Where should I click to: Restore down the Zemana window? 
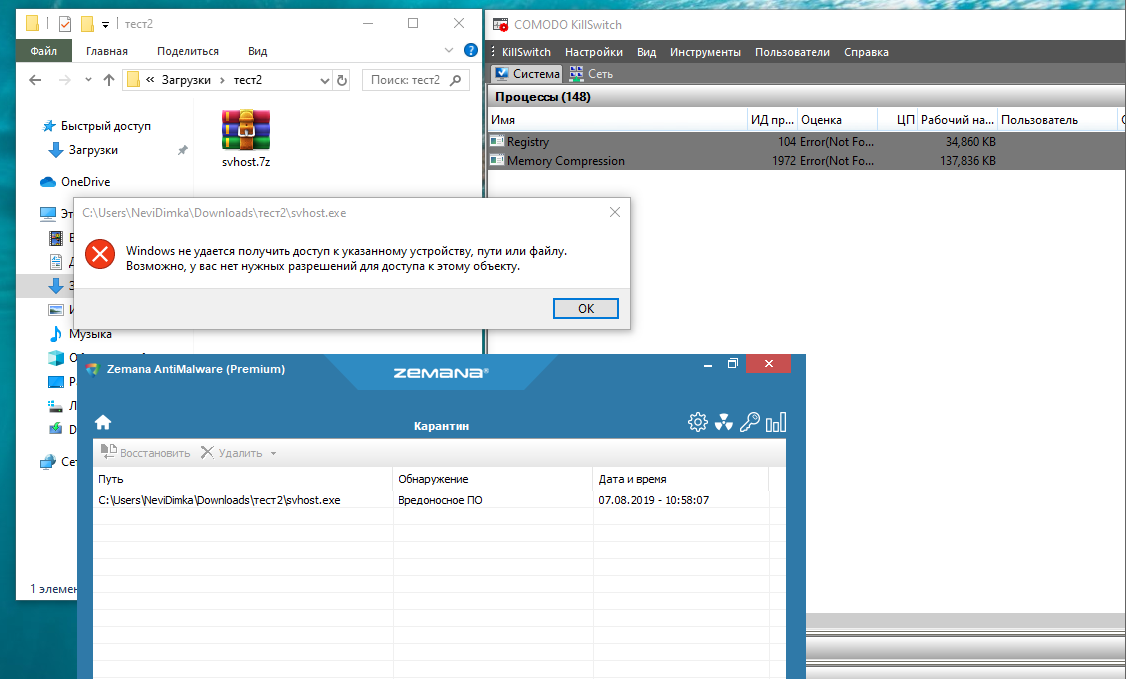732,364
